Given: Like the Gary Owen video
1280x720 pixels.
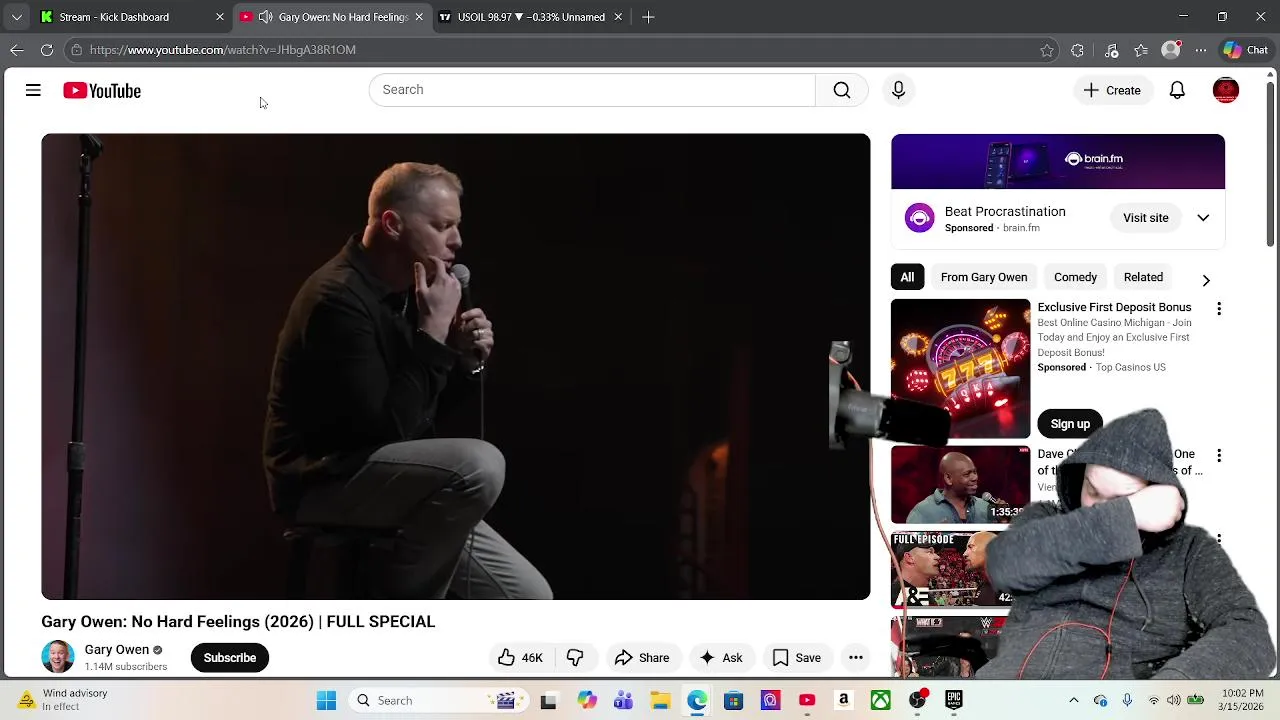Looking at the screenshot, I should (520, 657).
